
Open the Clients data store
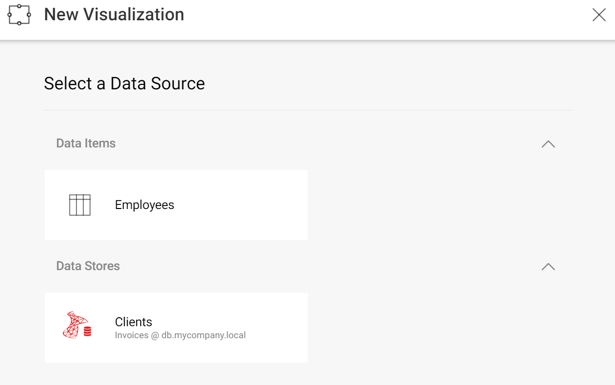(x=176, y=327)
